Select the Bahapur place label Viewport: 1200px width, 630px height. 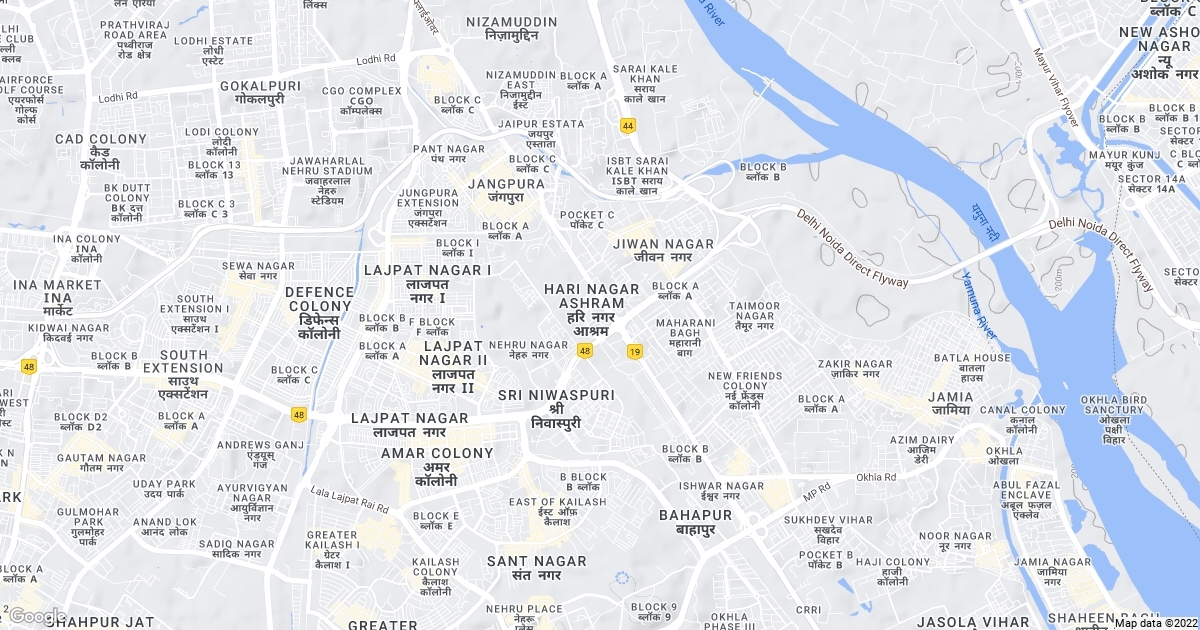(x=696, y=522)
